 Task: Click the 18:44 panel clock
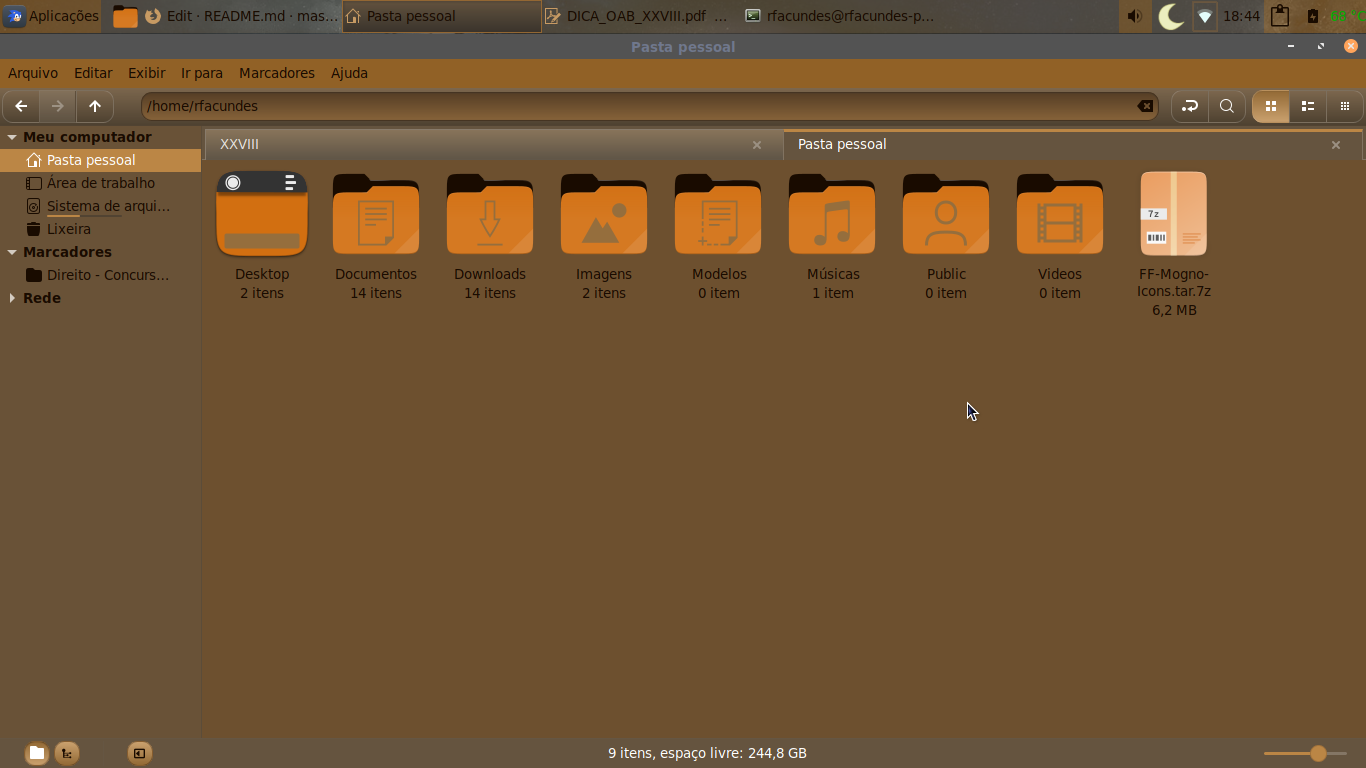pos(1241,16)
